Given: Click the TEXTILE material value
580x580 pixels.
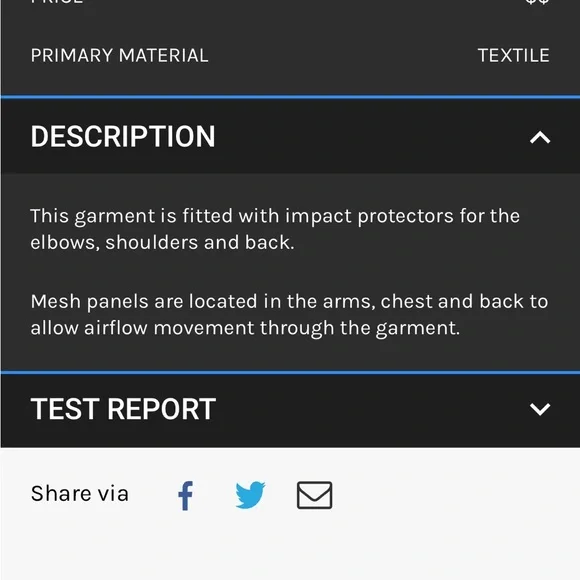Looking at the screenshot, I should coord(513,56).
